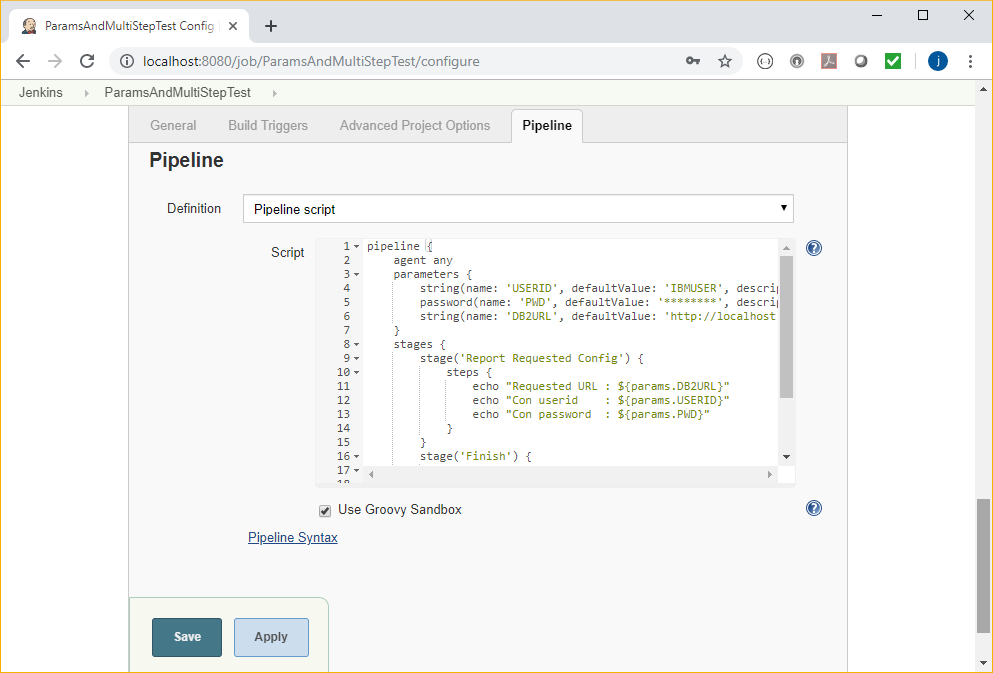The image size is (993, 673).
Task: Click the password(name: 'PWD' code line
Action: click(598, 302)
